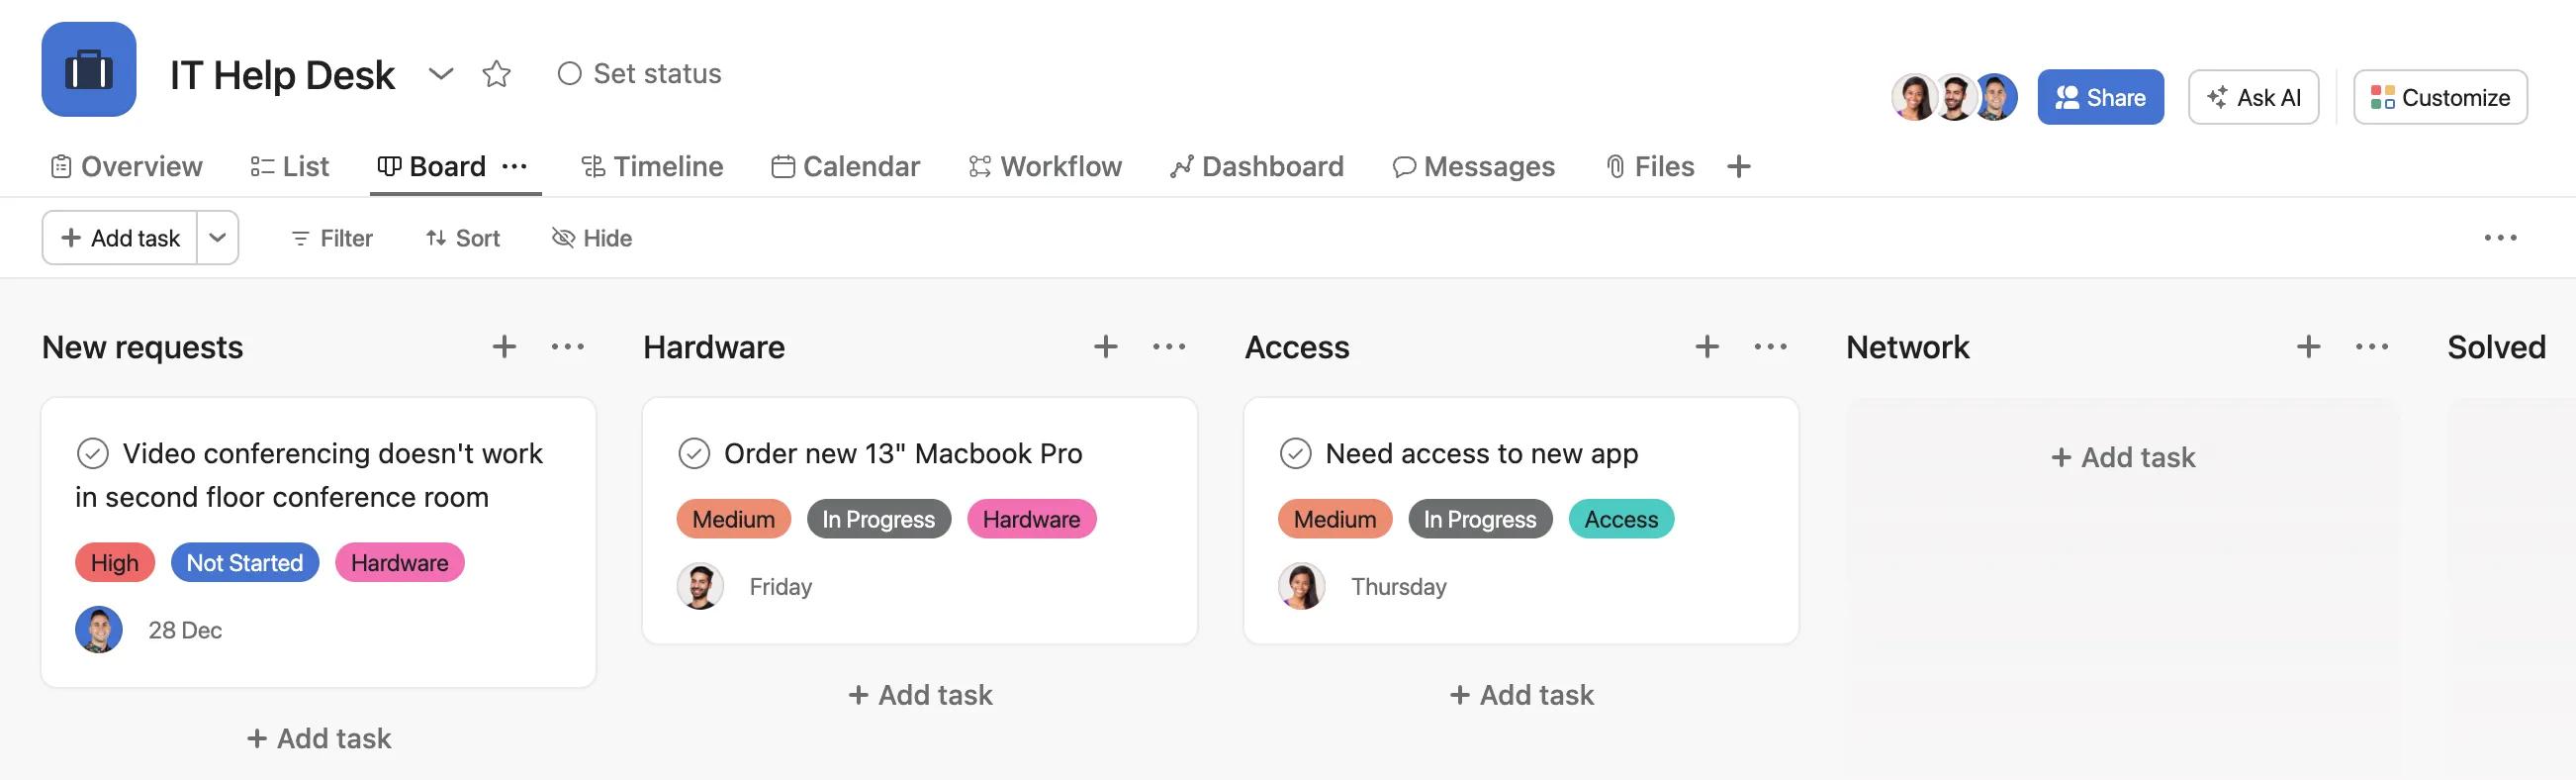
Task: Open the Board tab options ellipsis
Action: pyautogui.click(x=514, y=166)
